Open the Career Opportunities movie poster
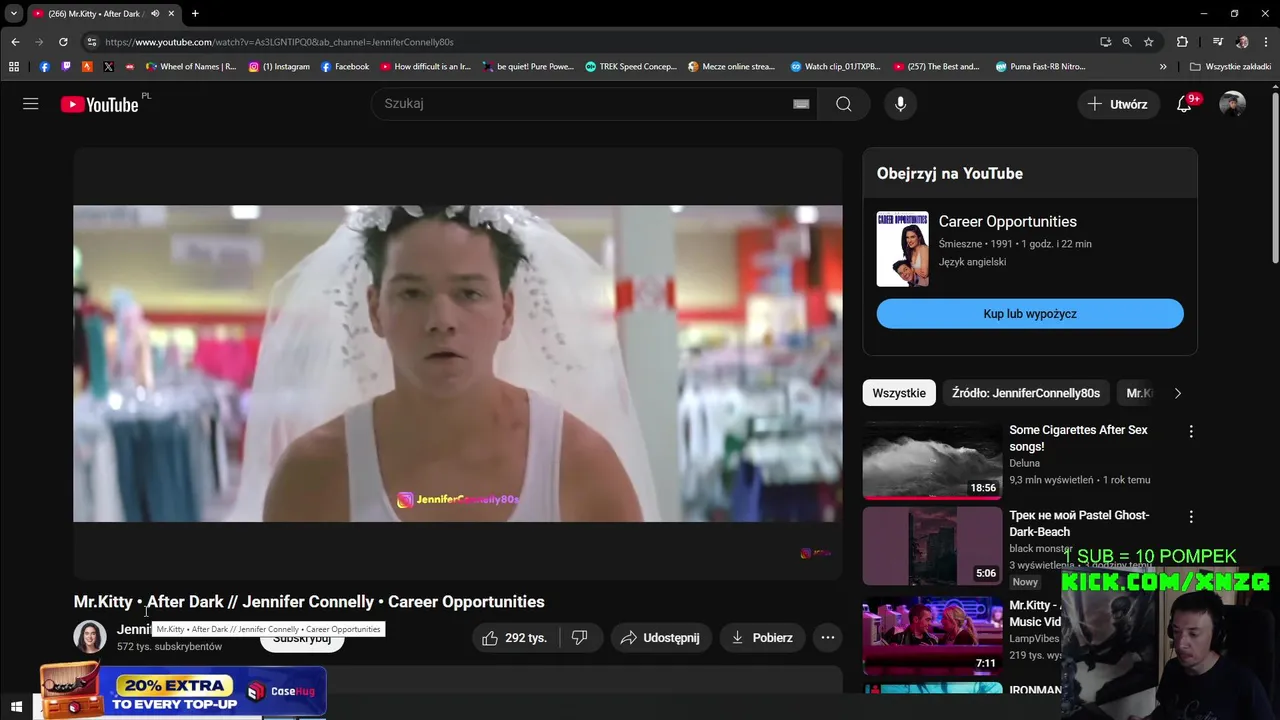 tap(903, 249)
